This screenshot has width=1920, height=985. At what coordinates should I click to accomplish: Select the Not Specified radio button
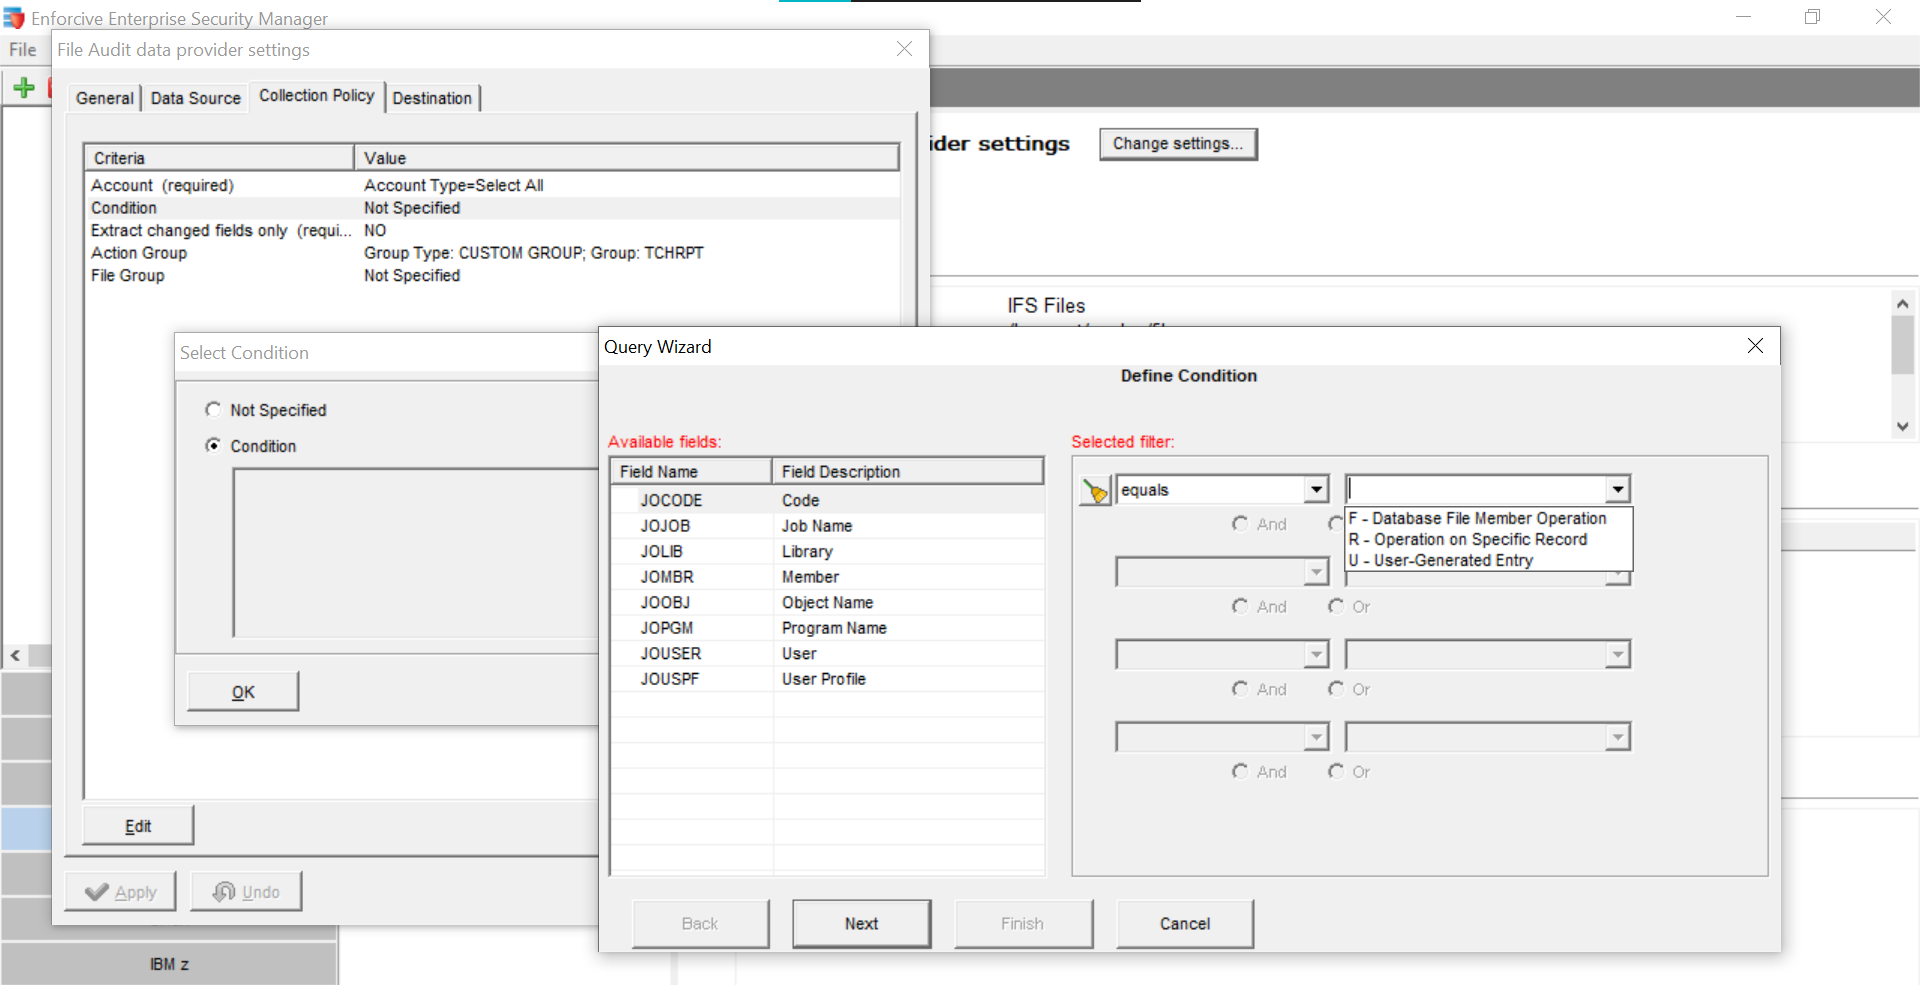point(212,409)
